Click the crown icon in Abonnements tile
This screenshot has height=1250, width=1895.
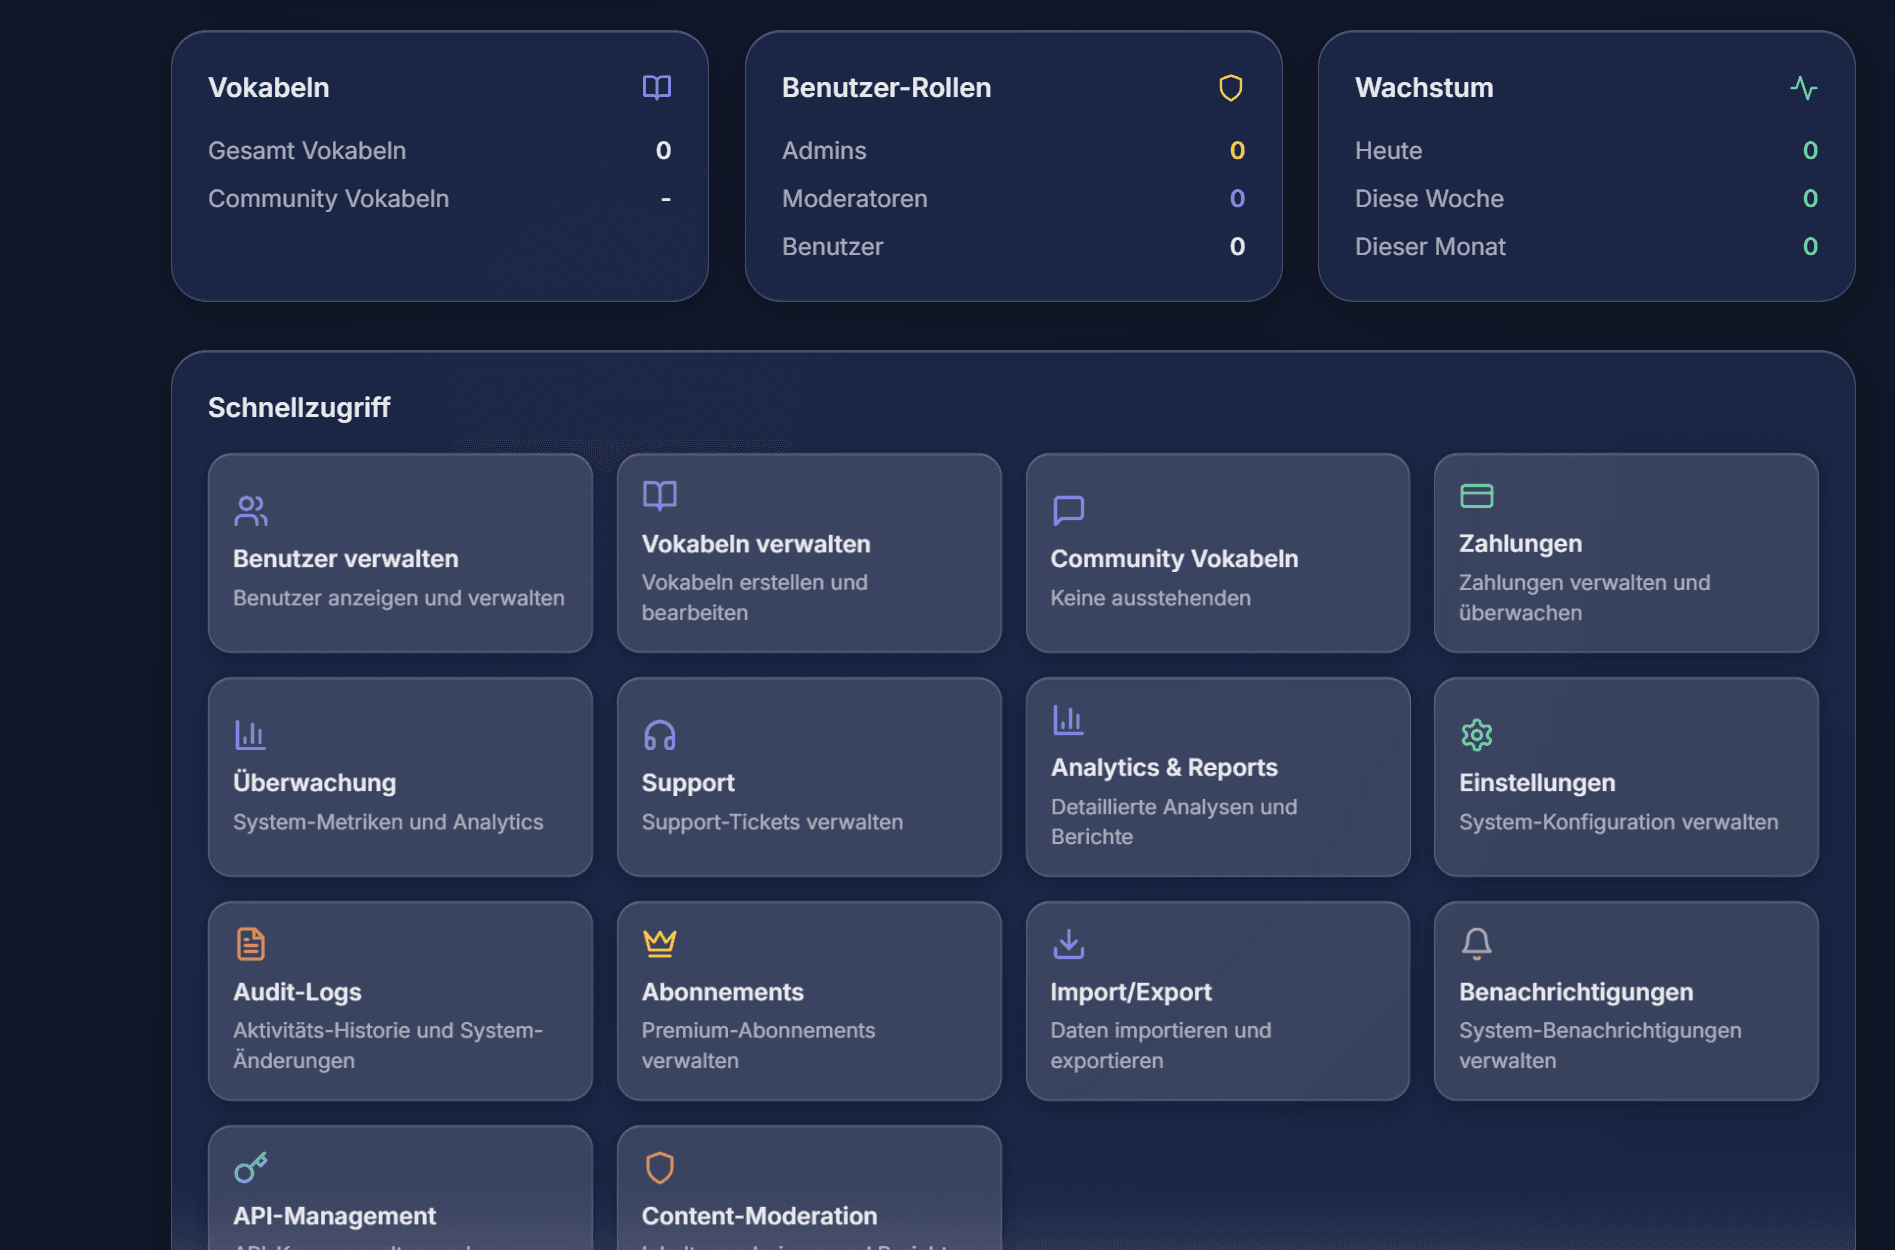pos(659,943)
